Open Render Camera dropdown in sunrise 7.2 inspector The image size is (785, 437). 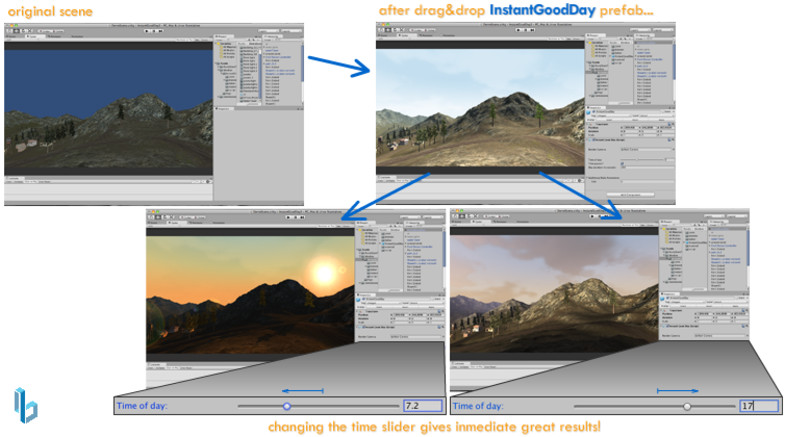tap(416, 337)
